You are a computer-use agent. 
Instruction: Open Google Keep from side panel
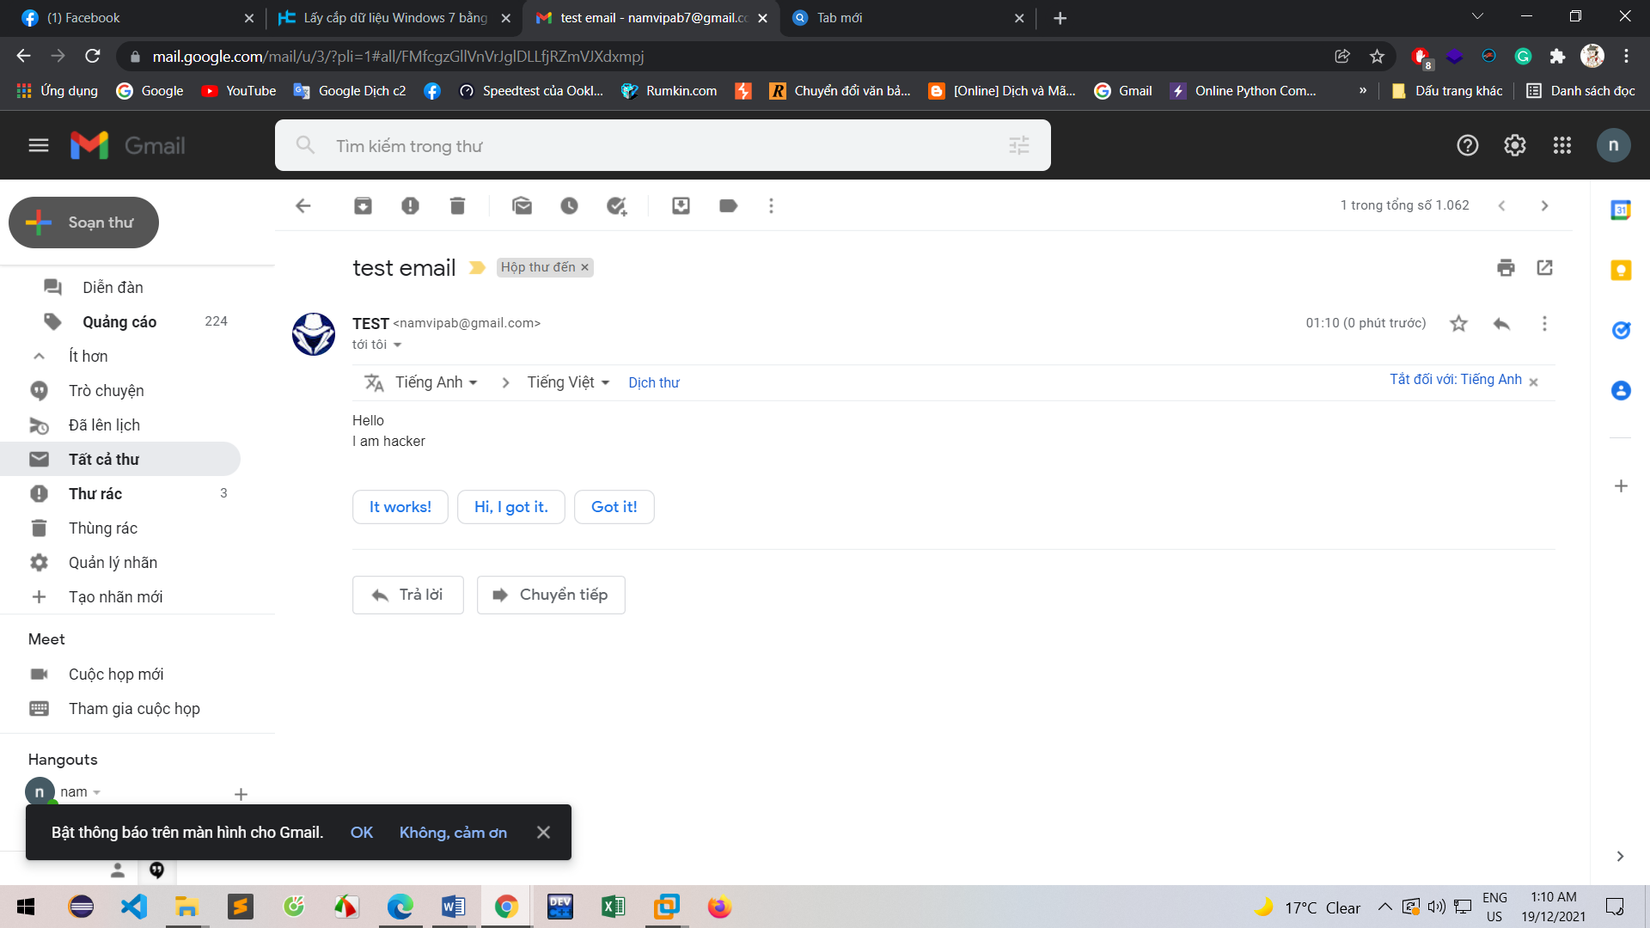(1620, 270)
